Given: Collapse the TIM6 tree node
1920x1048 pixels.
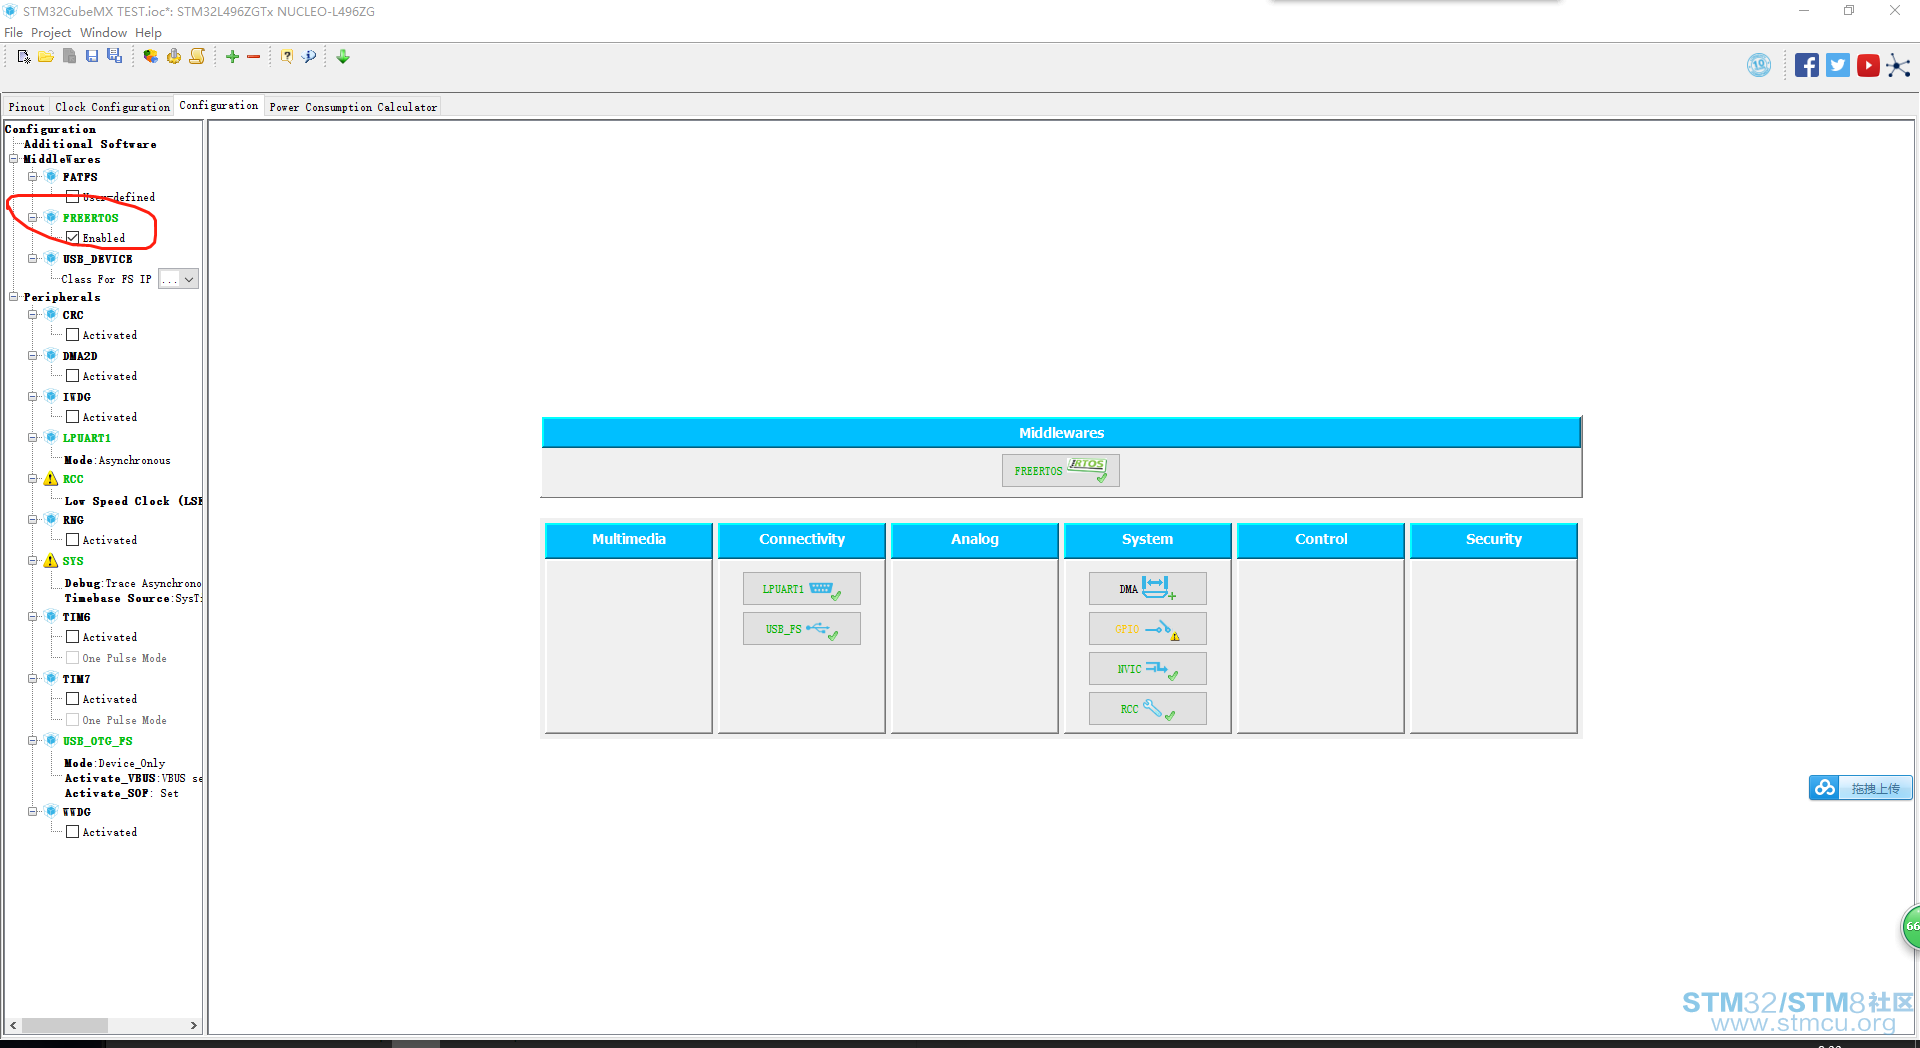Looking at the screenshot, I should pos(32,617).
